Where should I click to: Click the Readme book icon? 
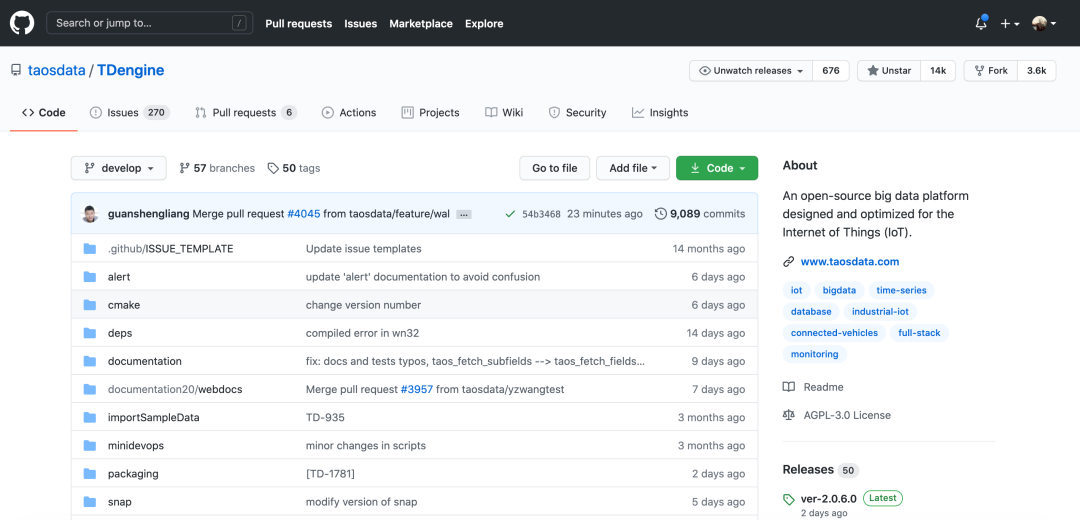pyautogui.click(x=789, y=387)
